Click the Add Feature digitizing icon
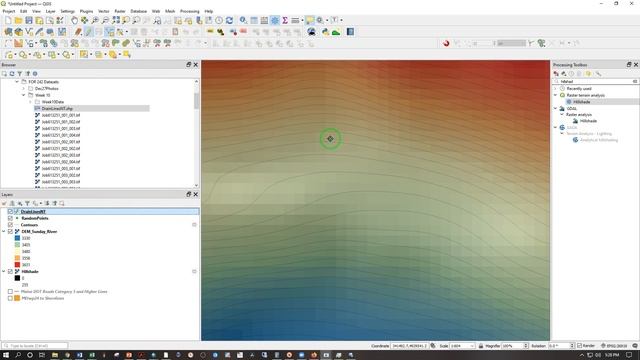The image size is (640, 360). (x=109, y=32)
